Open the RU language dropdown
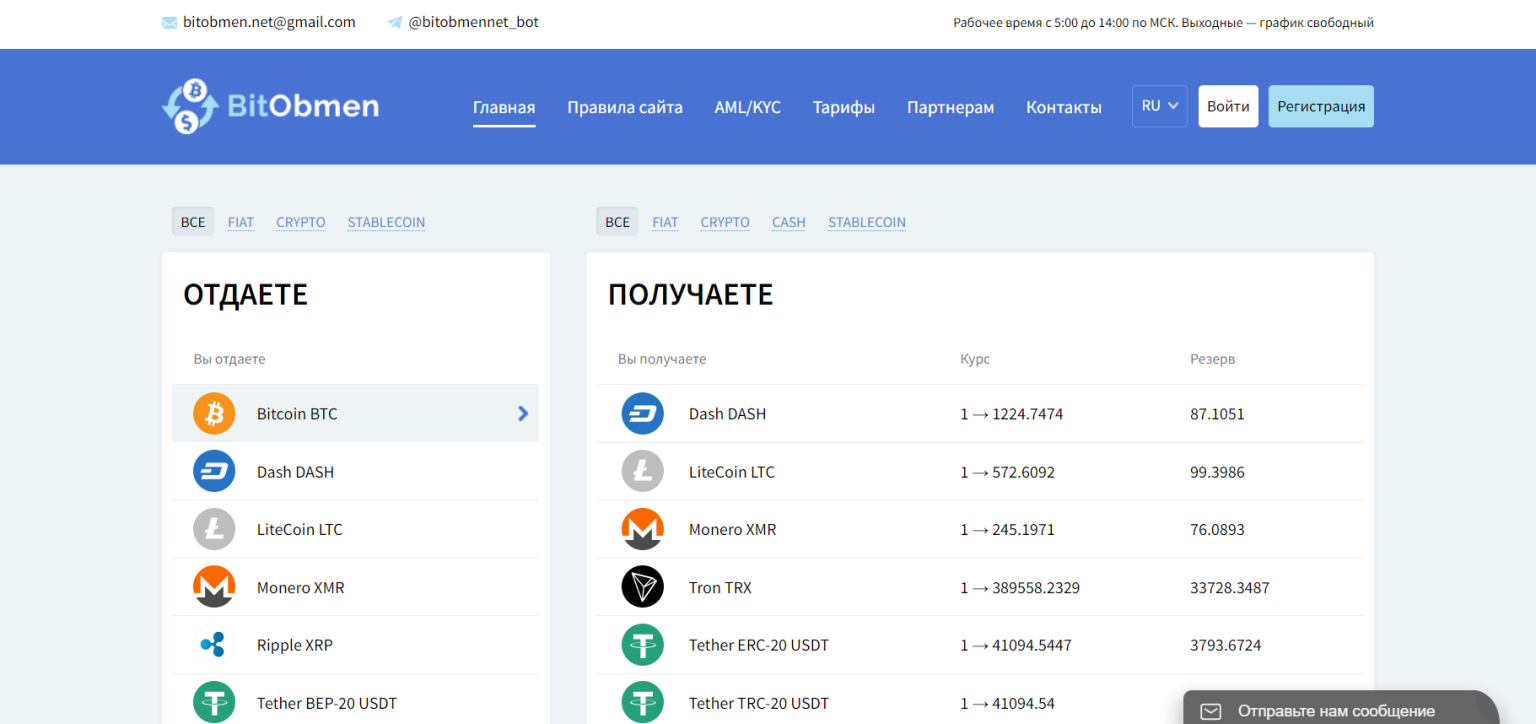 1160,106
